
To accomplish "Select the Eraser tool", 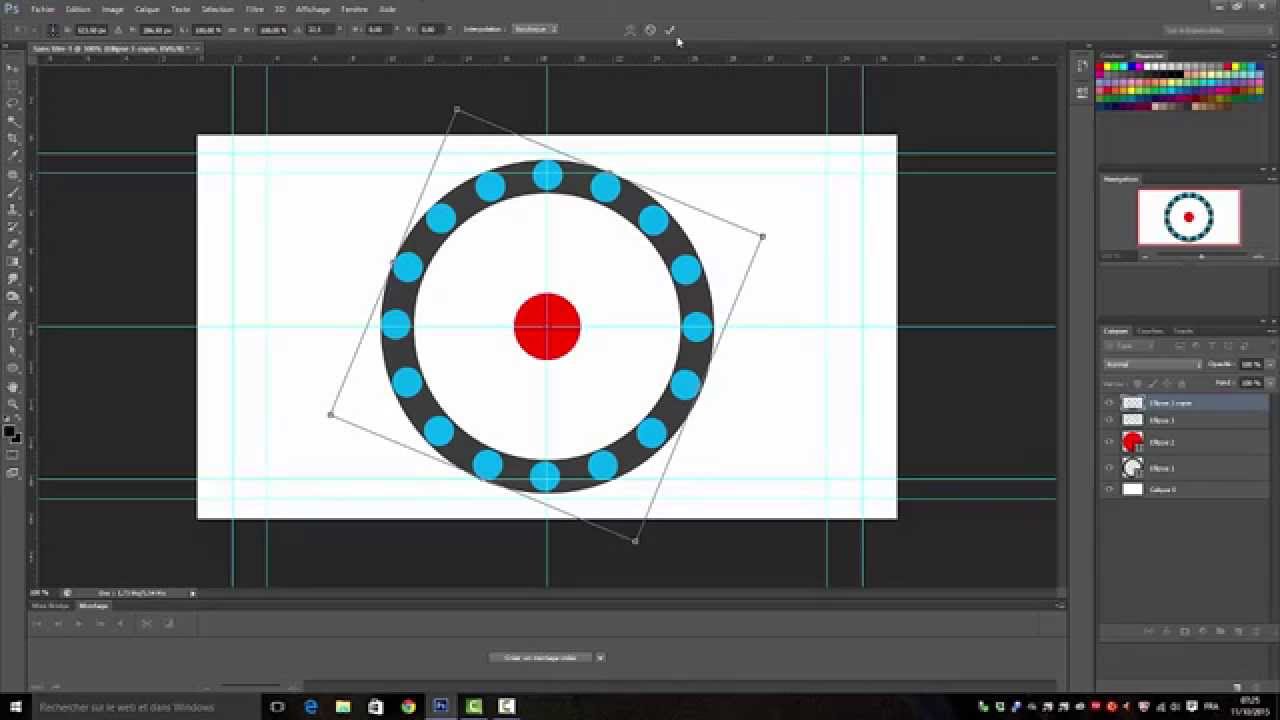I will pos(13,244).
